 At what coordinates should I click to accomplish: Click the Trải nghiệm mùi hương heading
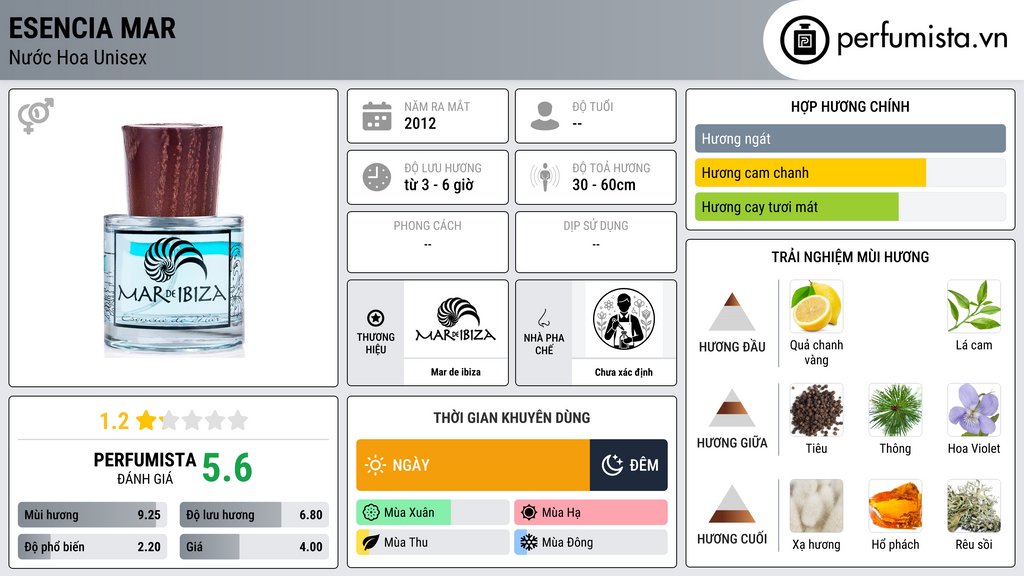pyautogui.click(x=850, y=257)
